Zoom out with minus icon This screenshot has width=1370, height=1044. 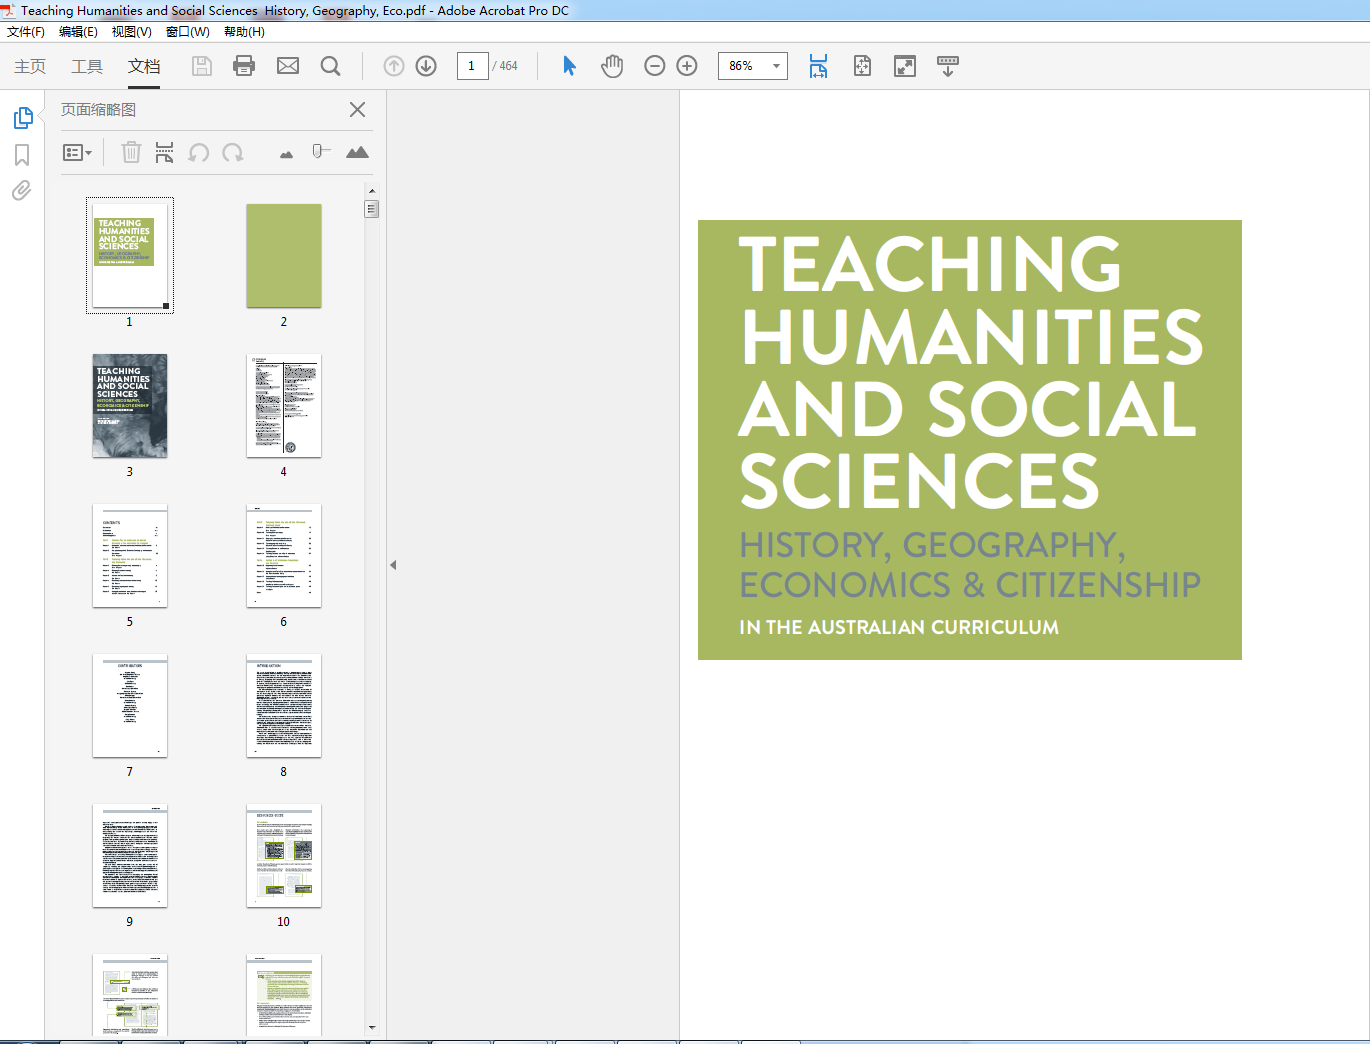click(x=655, y=66)
